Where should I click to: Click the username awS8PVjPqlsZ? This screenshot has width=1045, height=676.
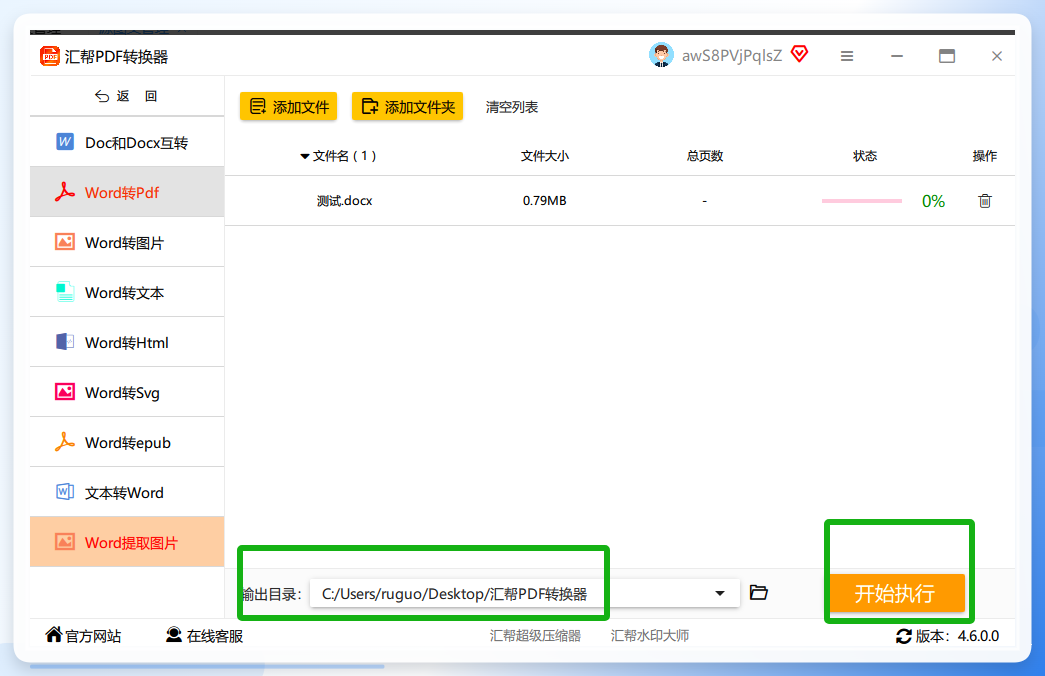pyautogui.click(x=732, y=55)
